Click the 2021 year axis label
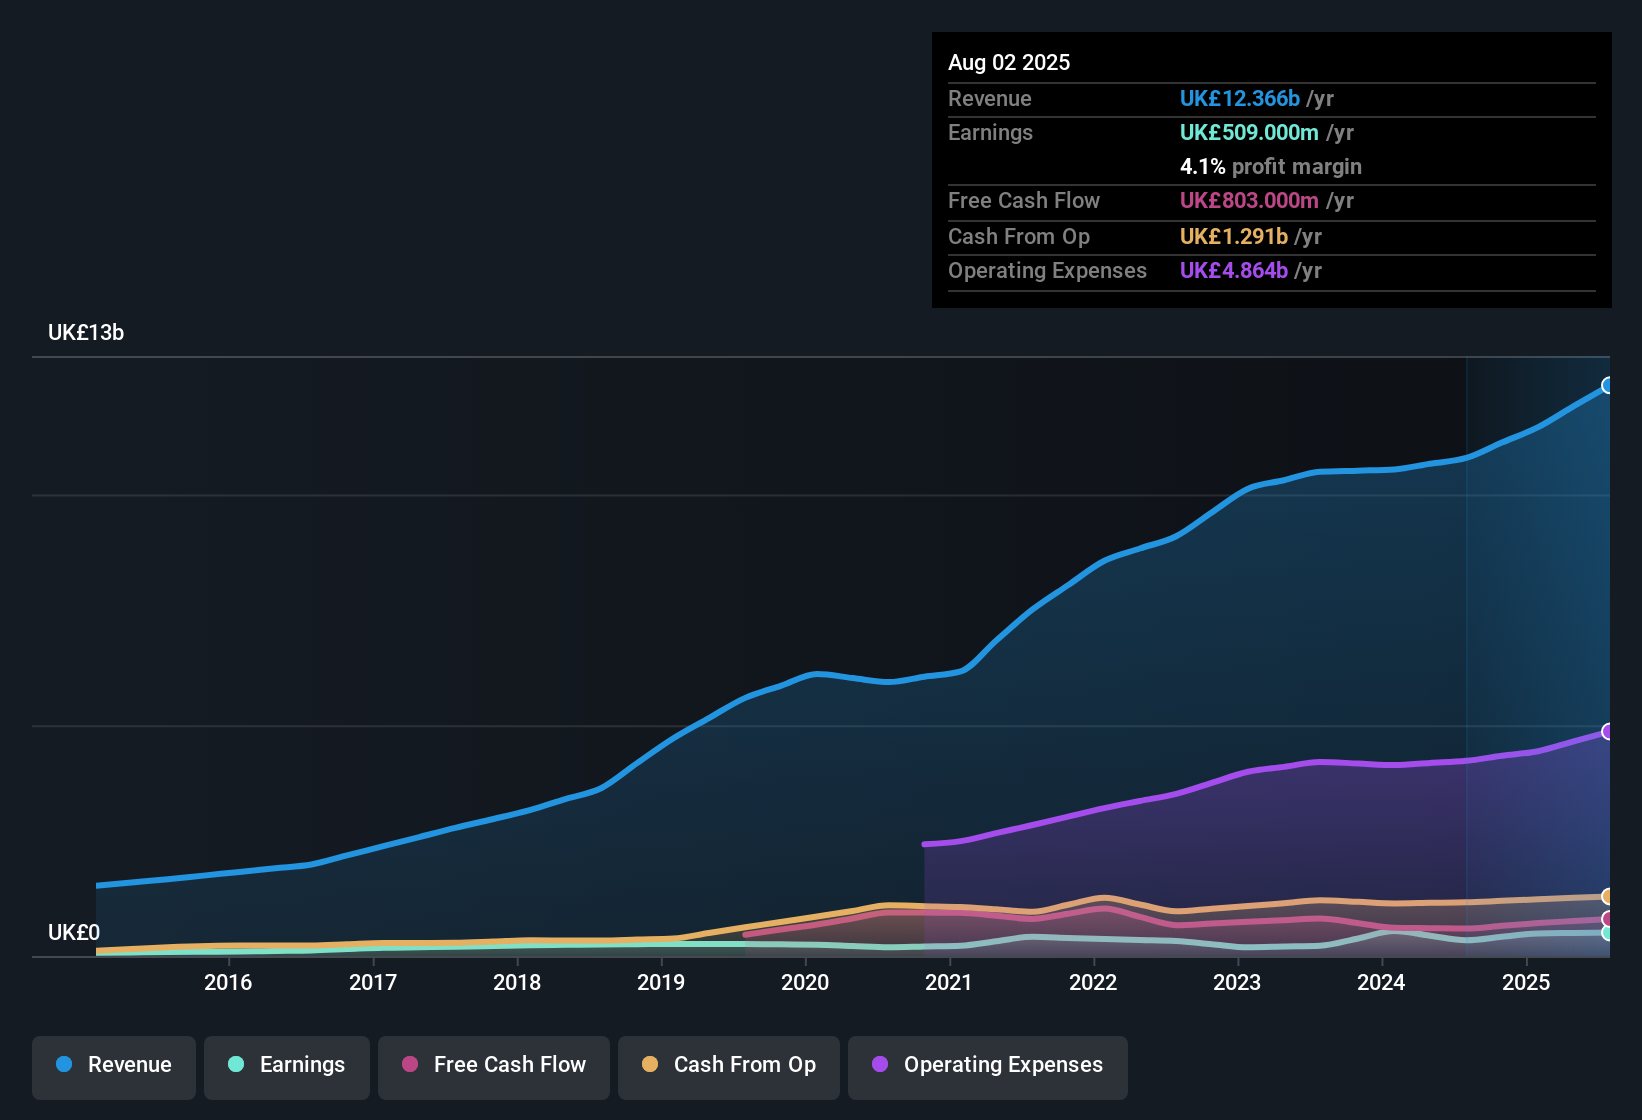 coord(949,983)
